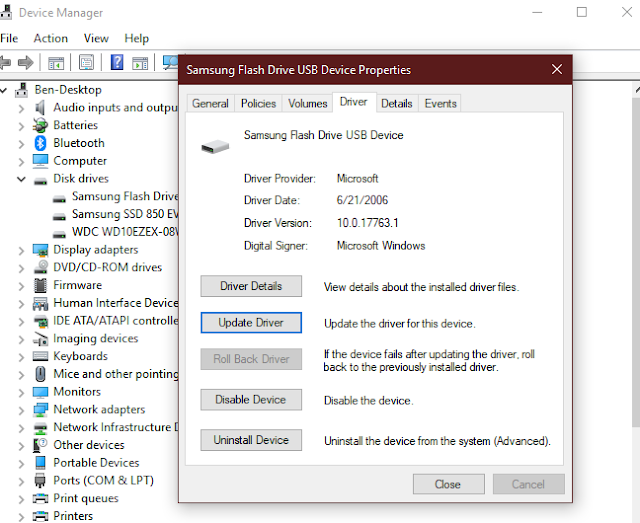Screen dimensions: 640x523
Task: Select the Samsung SSD 850 tree item
Action: 125,214
